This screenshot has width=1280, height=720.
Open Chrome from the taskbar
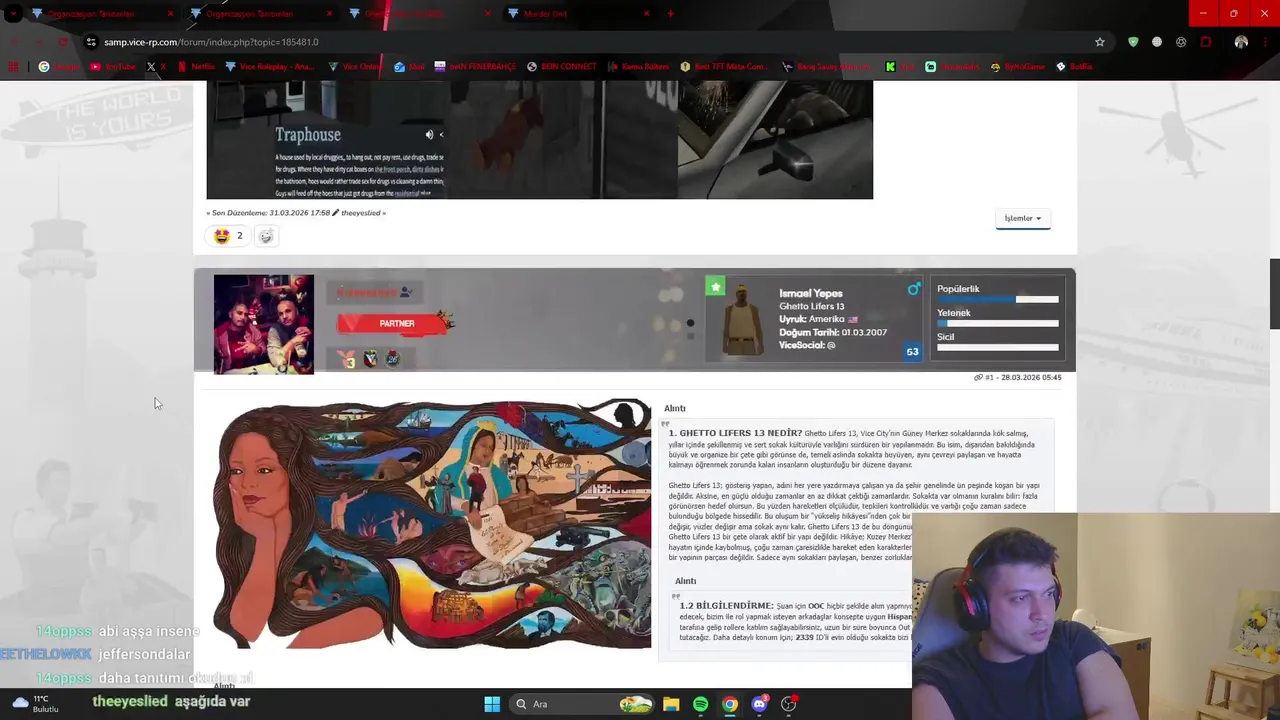coord(730,704)
